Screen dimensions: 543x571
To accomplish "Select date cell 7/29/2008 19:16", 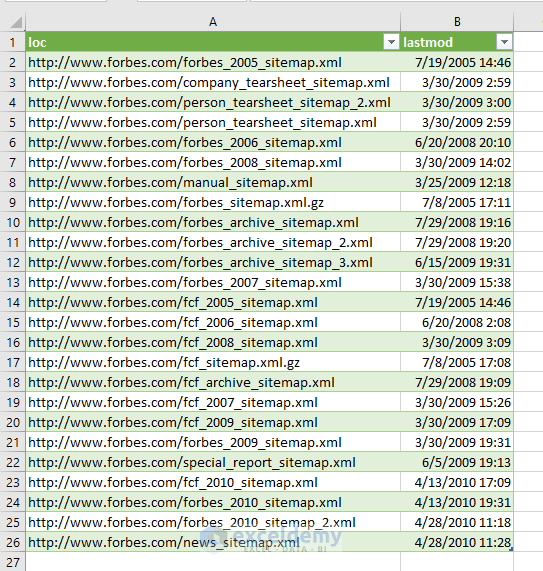I will 457,223.
